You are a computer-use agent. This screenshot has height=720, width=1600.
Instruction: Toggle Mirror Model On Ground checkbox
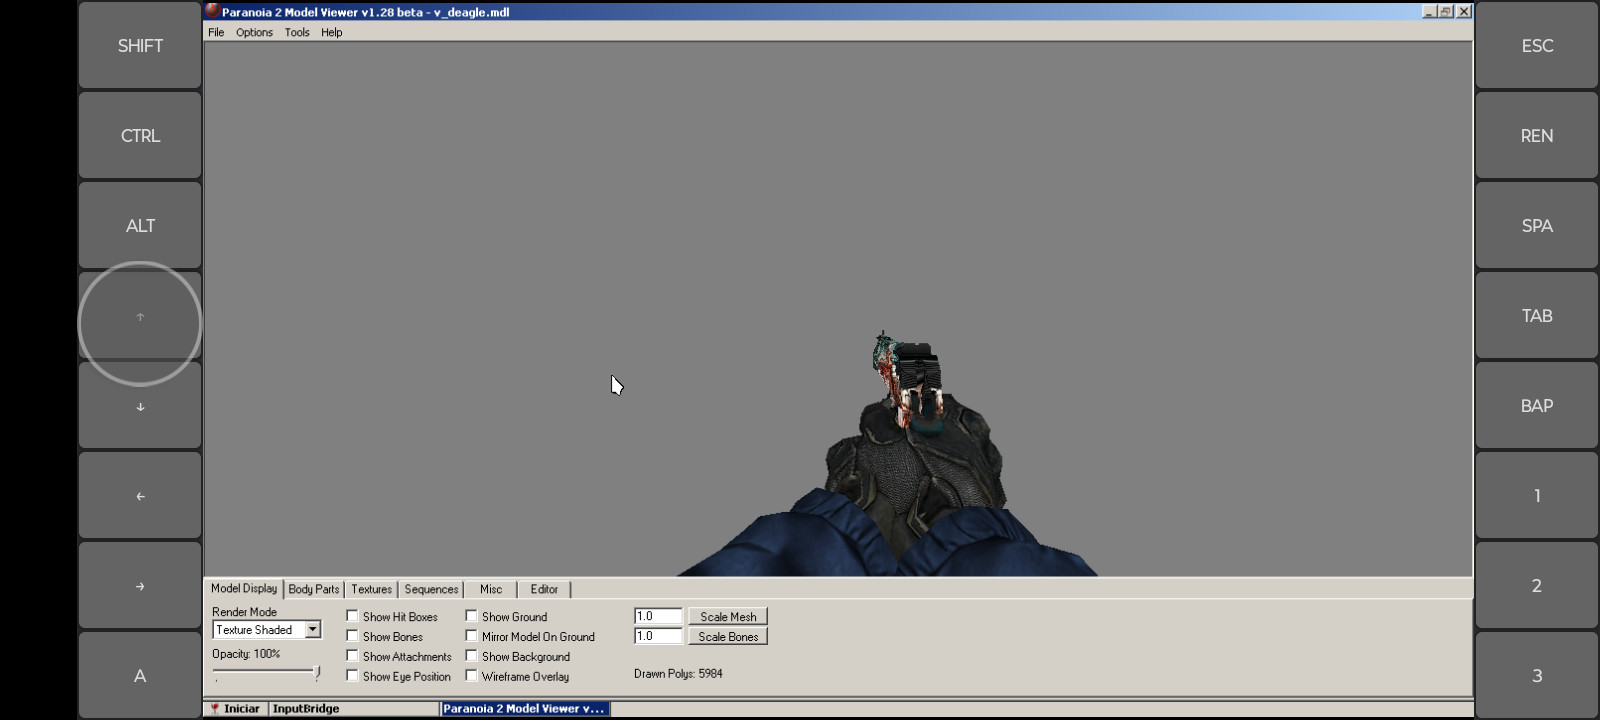(471, 636)
